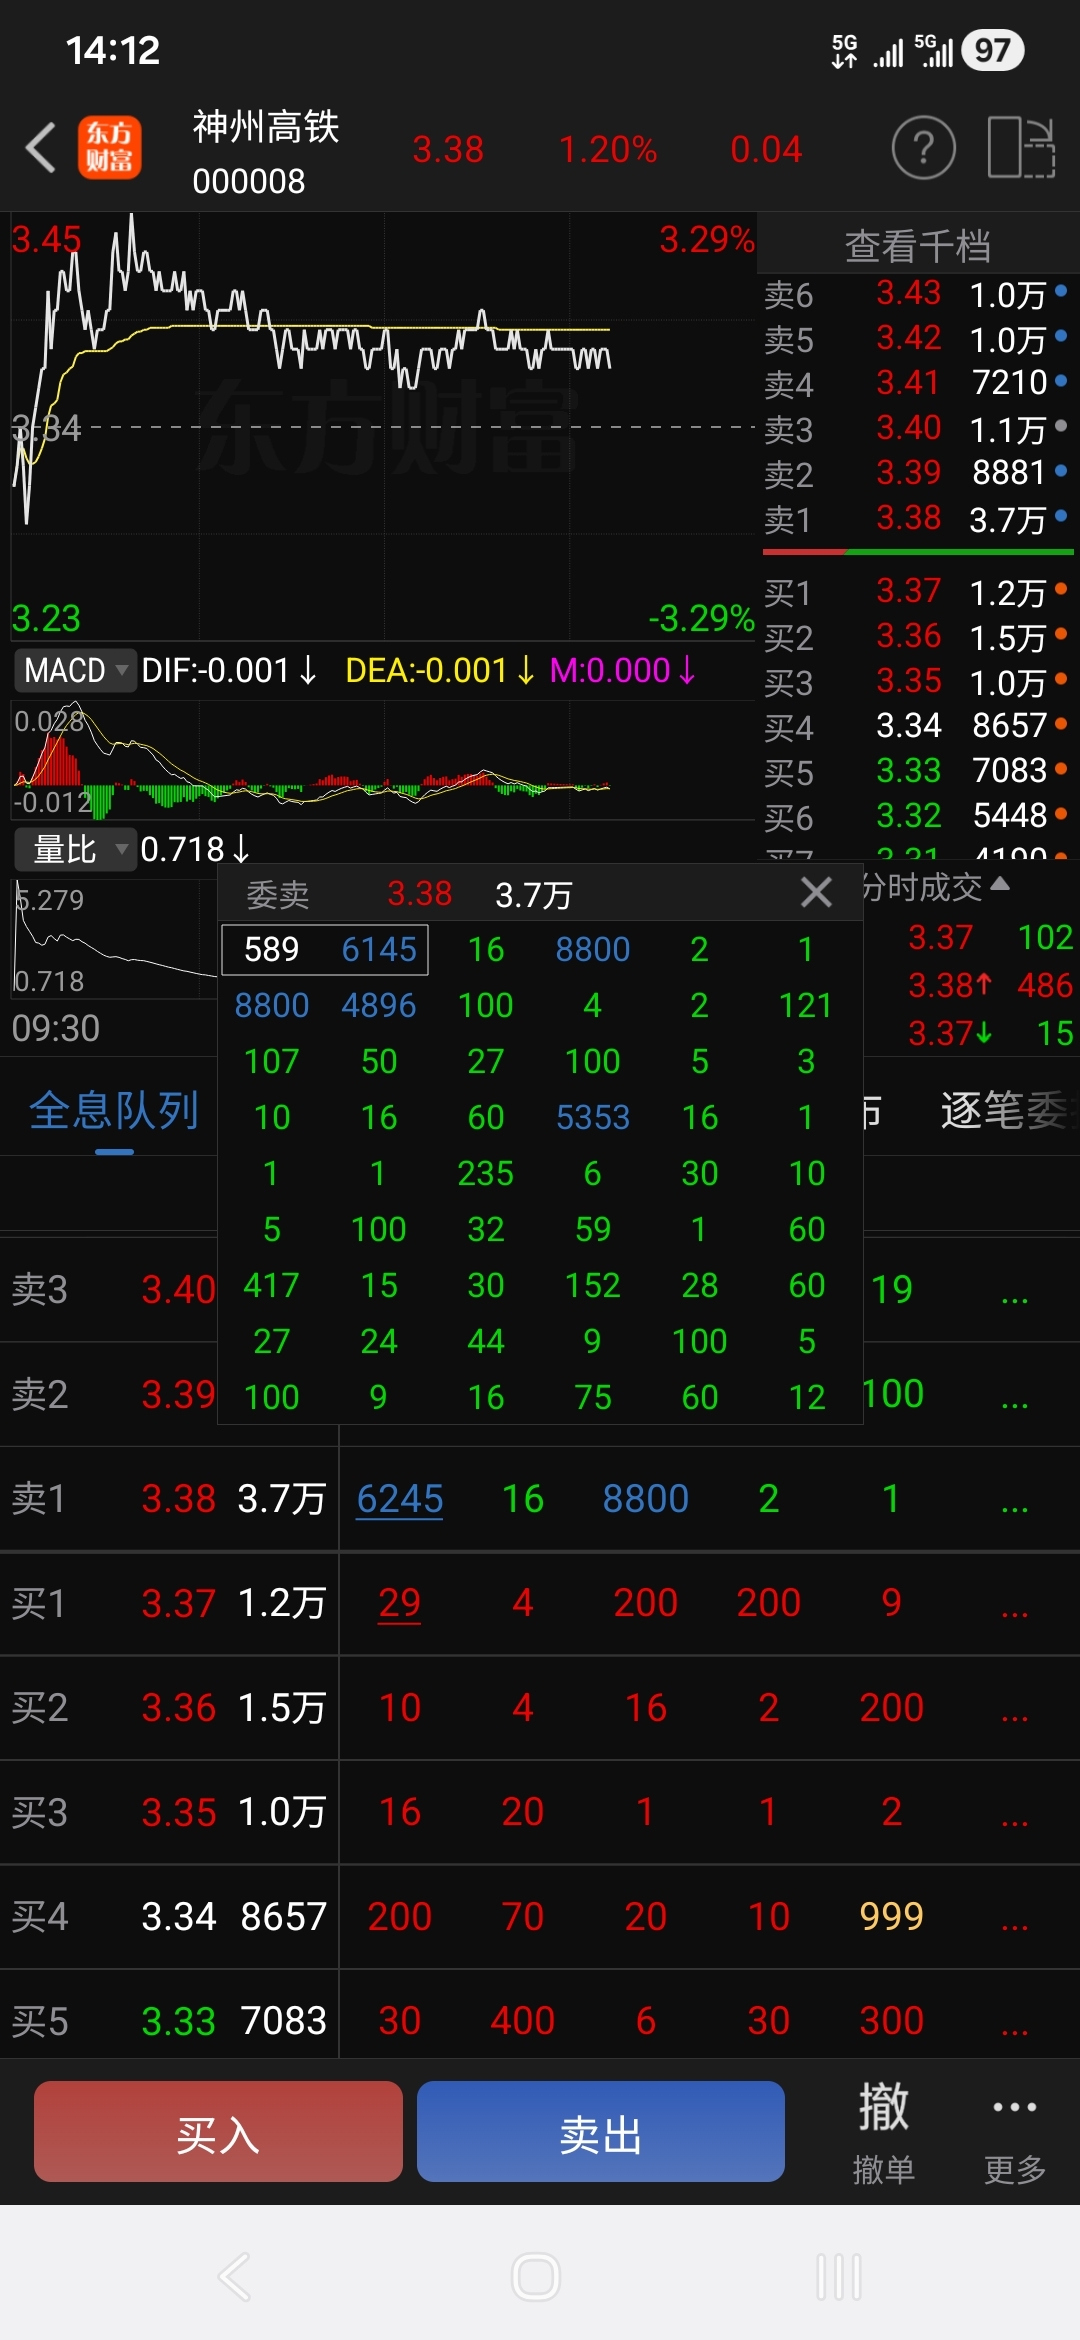Tap the grey dot beside 卖3 3.40
The image size is (1080, 2340).
point(1061,426)
